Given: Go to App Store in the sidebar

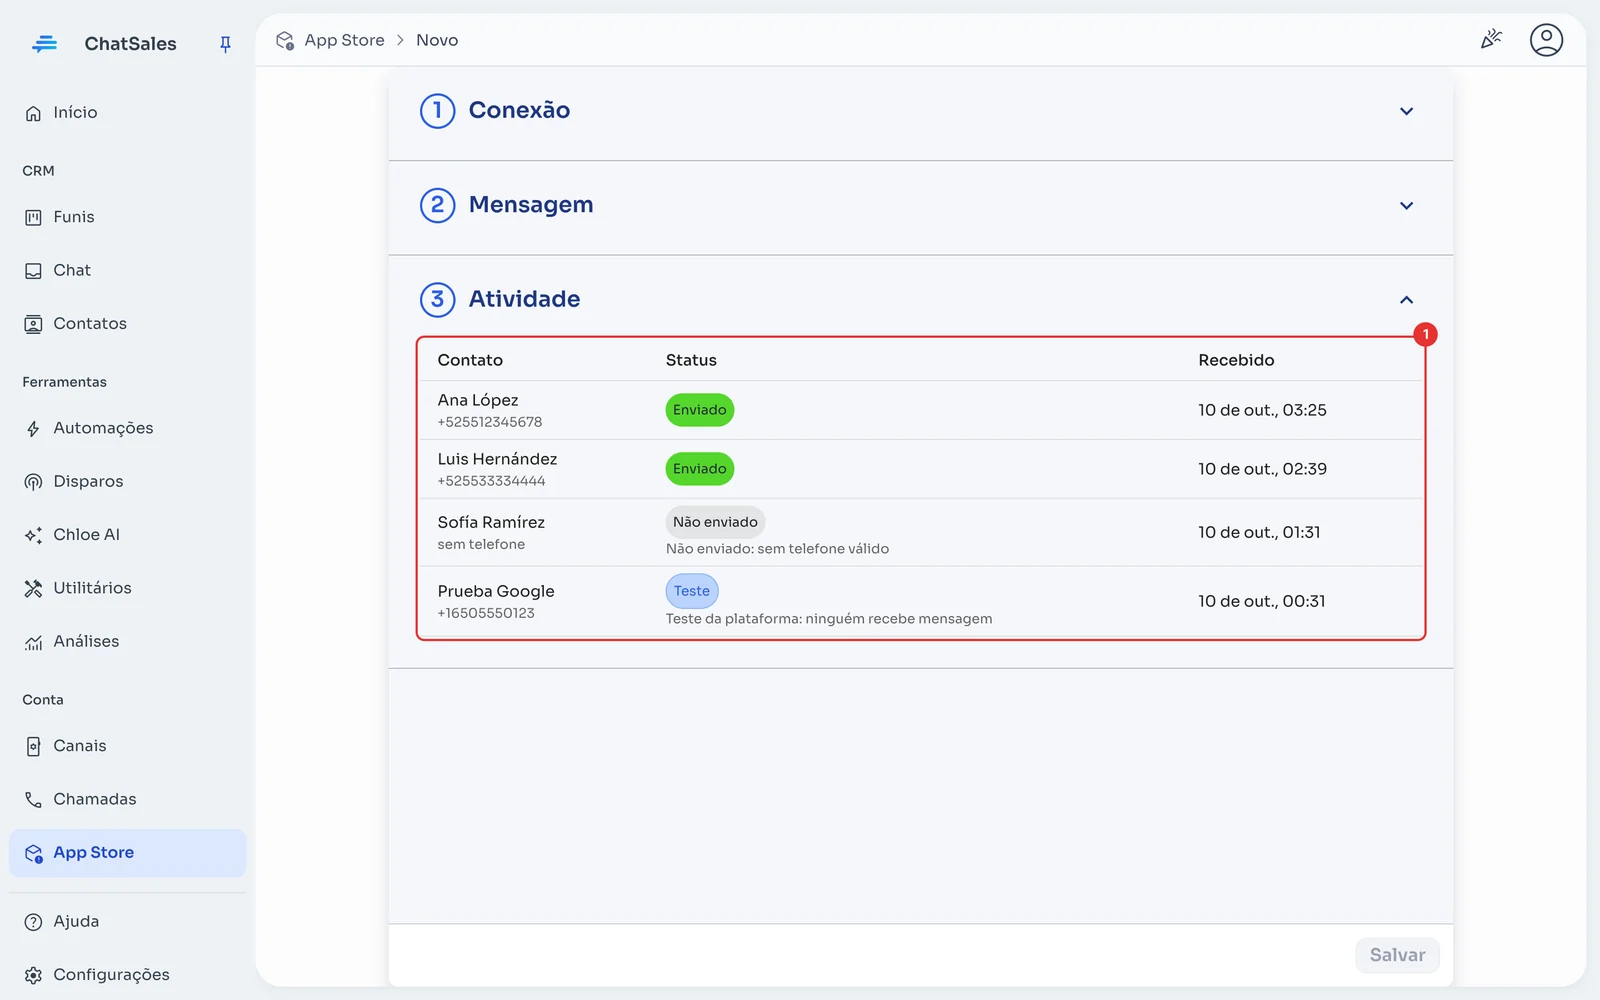Looking at the screenshot, I should click(127, 853).
